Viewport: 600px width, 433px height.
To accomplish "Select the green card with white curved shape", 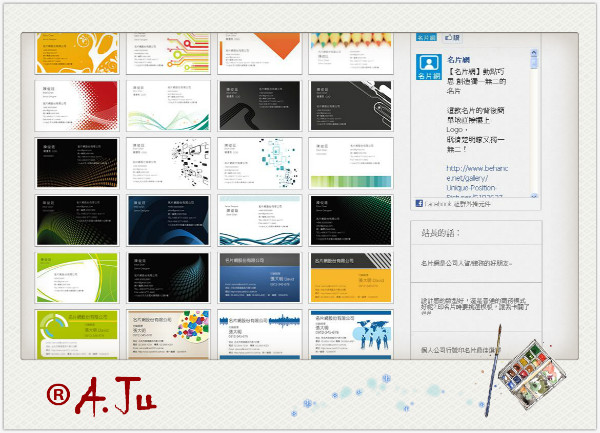I will pos(77,278).
